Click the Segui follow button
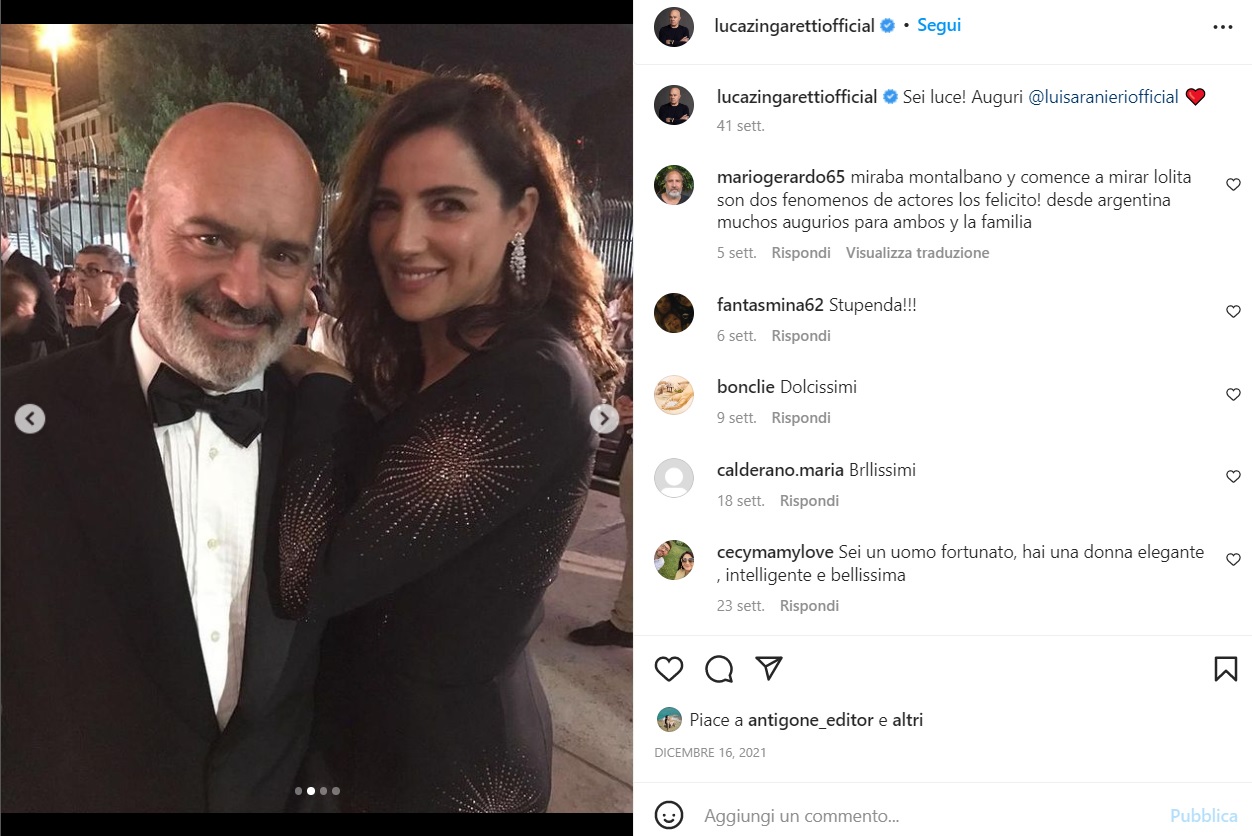The width and height of the screenshot is (1252, 836). click(x=939, y=26)
